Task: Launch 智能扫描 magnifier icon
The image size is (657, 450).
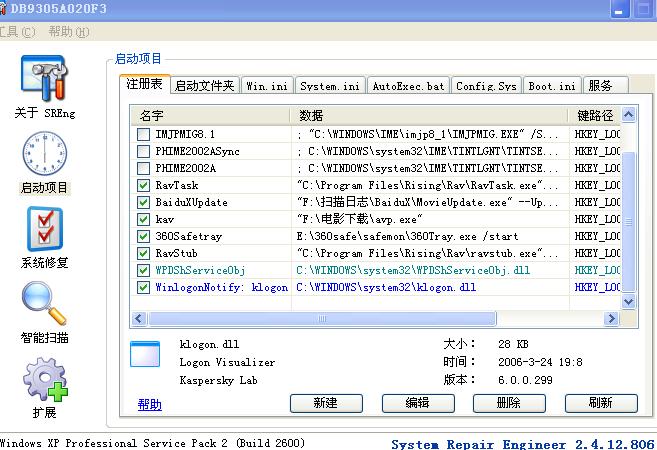Action: coord(44,303)
